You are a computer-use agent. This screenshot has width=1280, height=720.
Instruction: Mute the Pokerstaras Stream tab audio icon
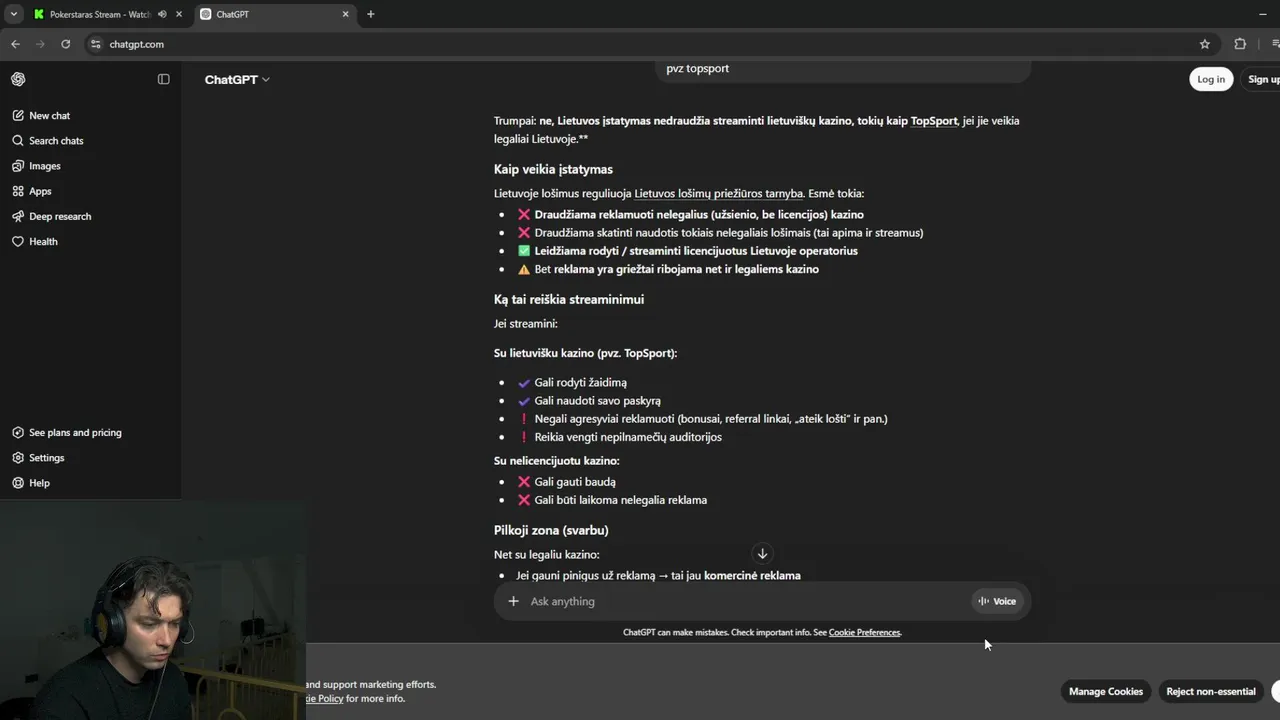pyautogui.click(x=162, y=14)
